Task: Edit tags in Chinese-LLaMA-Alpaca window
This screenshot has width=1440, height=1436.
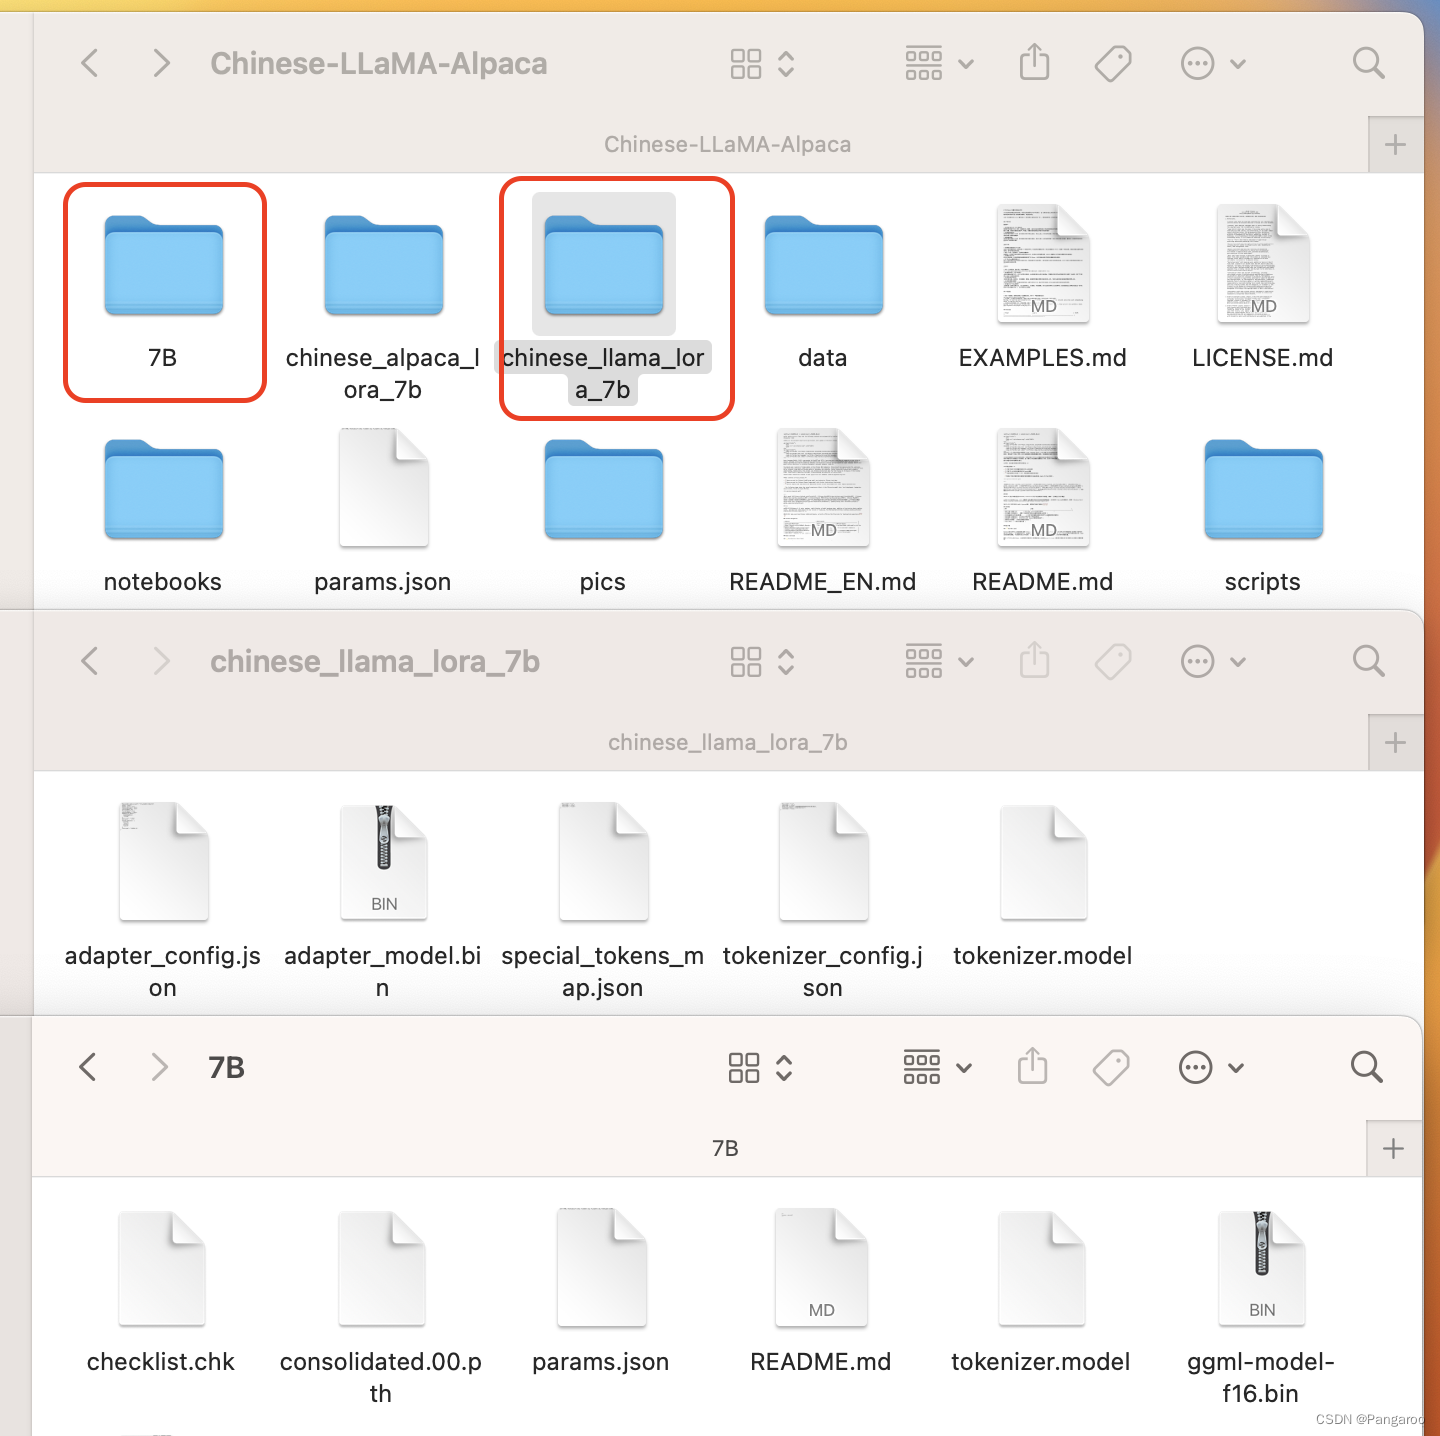Action: [x=1113, y=64]
